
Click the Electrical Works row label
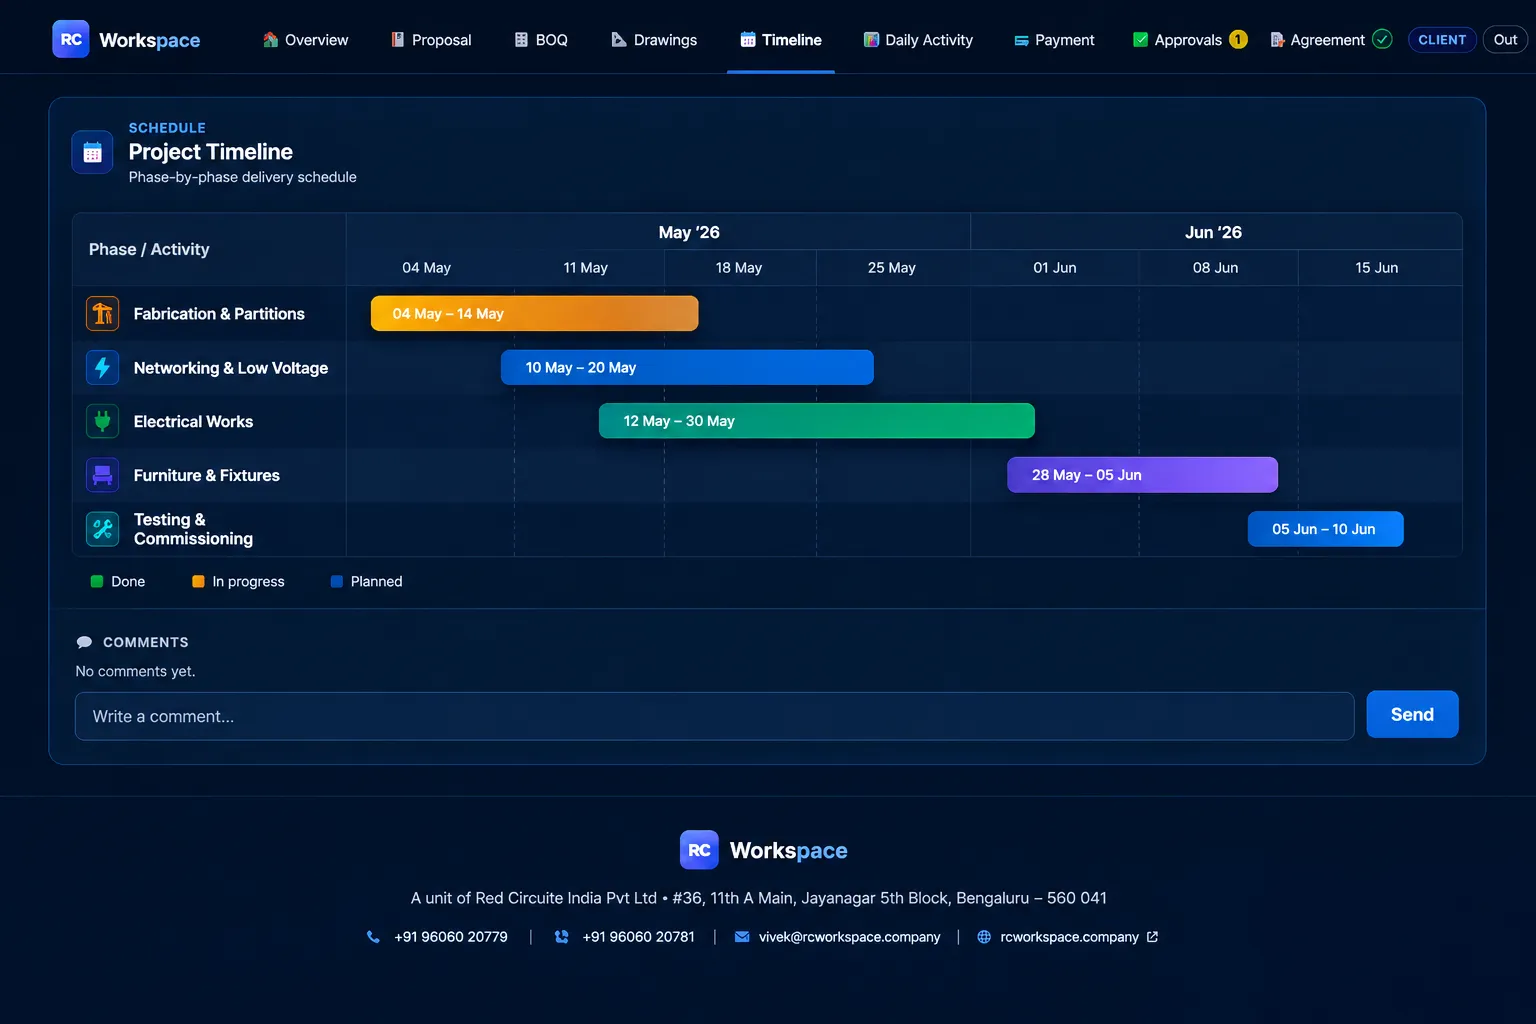click(193, 422)
